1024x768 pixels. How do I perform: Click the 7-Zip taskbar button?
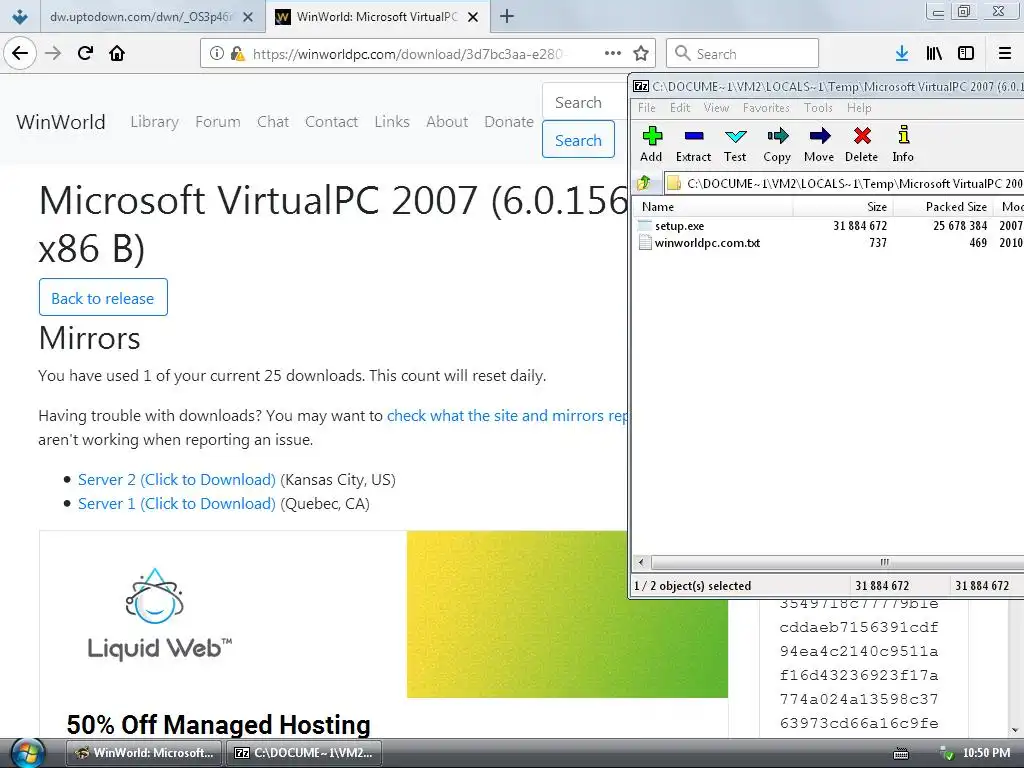(304, 753)
